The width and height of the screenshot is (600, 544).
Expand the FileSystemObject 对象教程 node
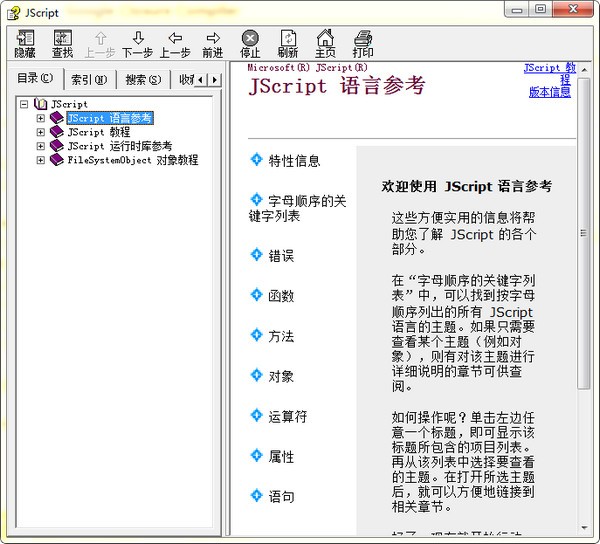[40, 160]
